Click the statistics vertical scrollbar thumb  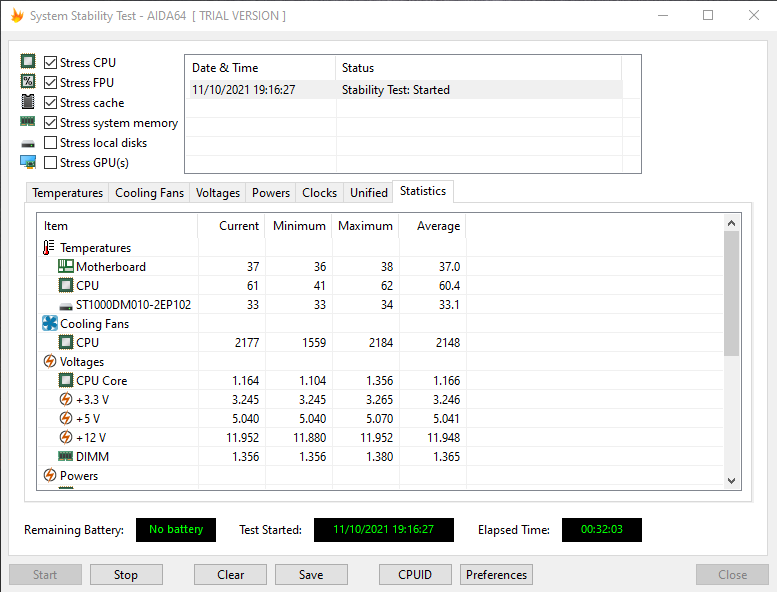[731, 293]
